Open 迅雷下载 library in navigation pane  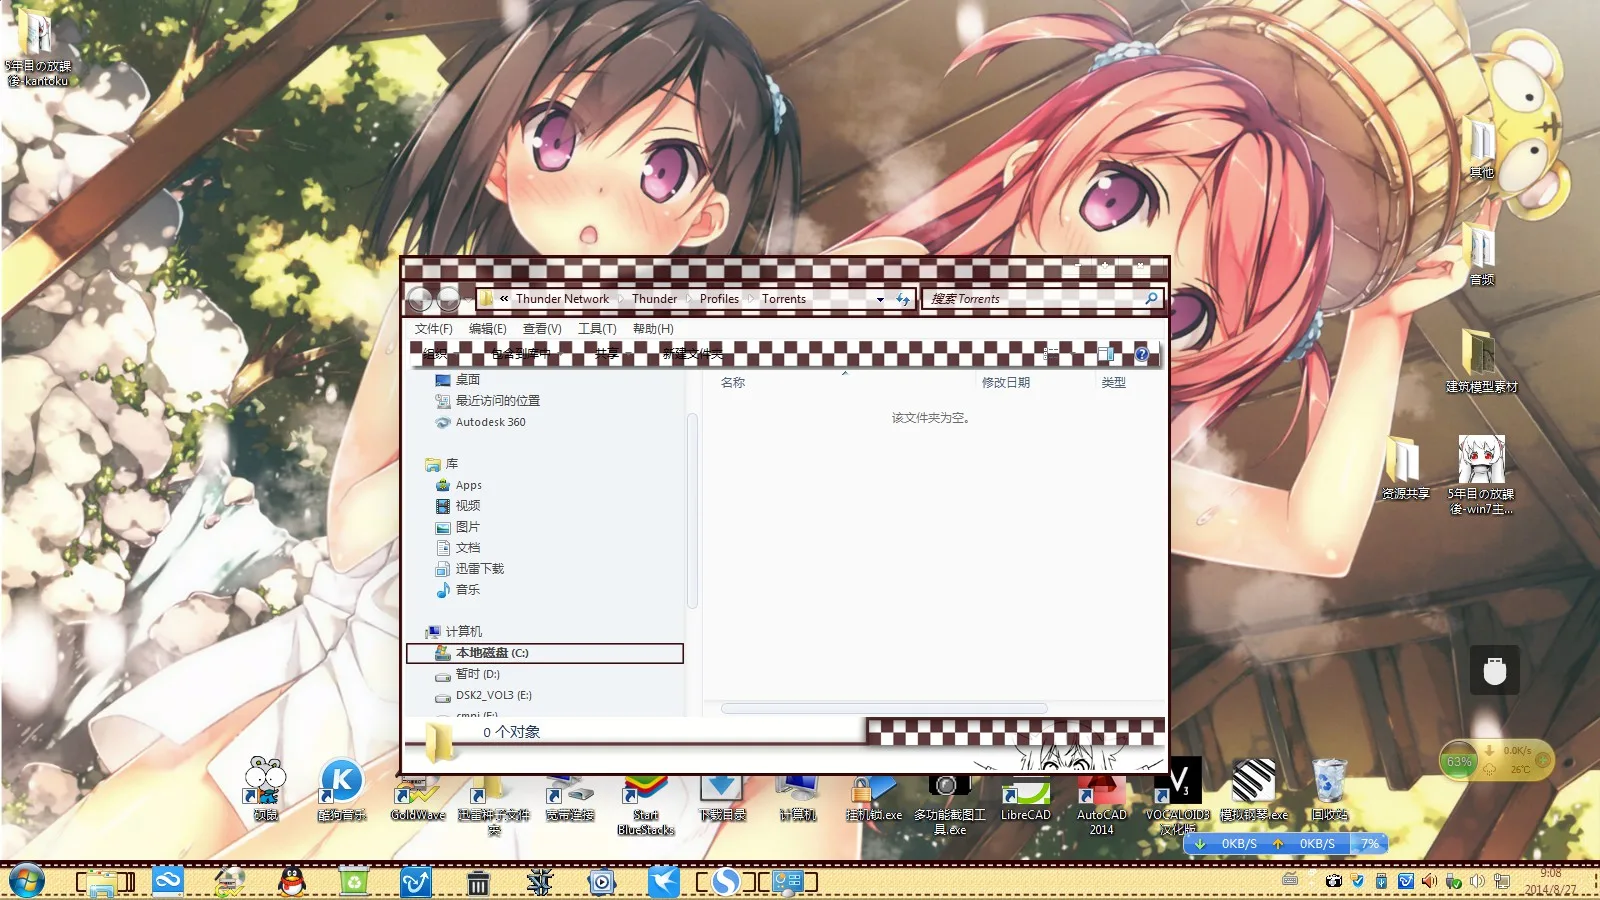coord(470,569)
